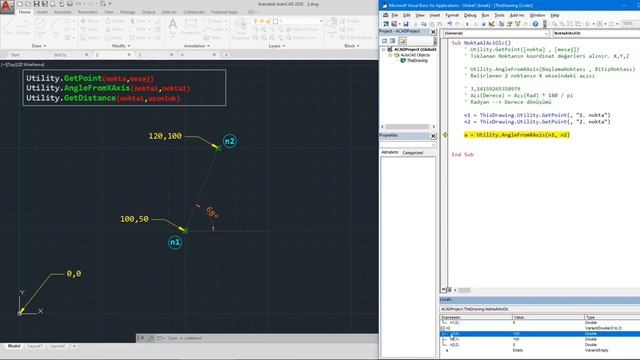Open the NoktaAlAciOlc procedure dropdown
The image size is (640, 360).
point(596,33)
